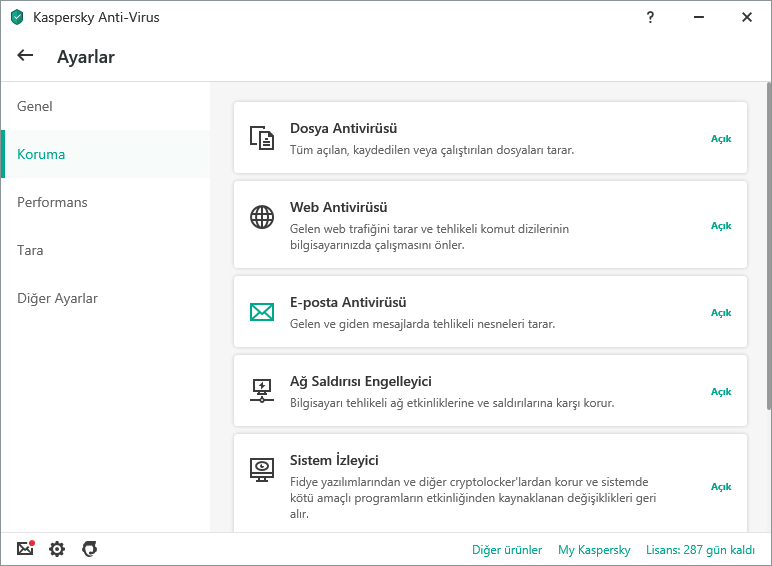Image resolution: width=772 pixels, height=566 pixels.
Task: Click the Ağ Saldırısı Engelleyici network icon
Action: [262, 391]
